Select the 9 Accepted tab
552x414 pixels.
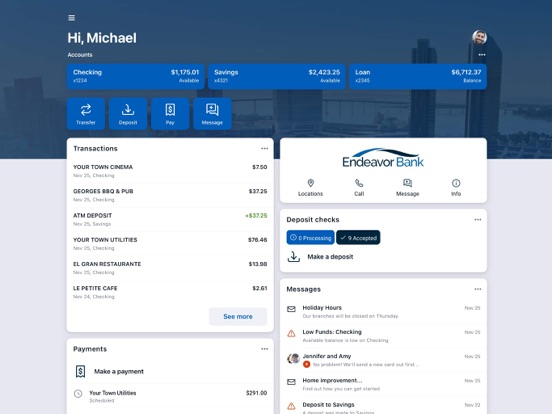click(x=358, y=238)
